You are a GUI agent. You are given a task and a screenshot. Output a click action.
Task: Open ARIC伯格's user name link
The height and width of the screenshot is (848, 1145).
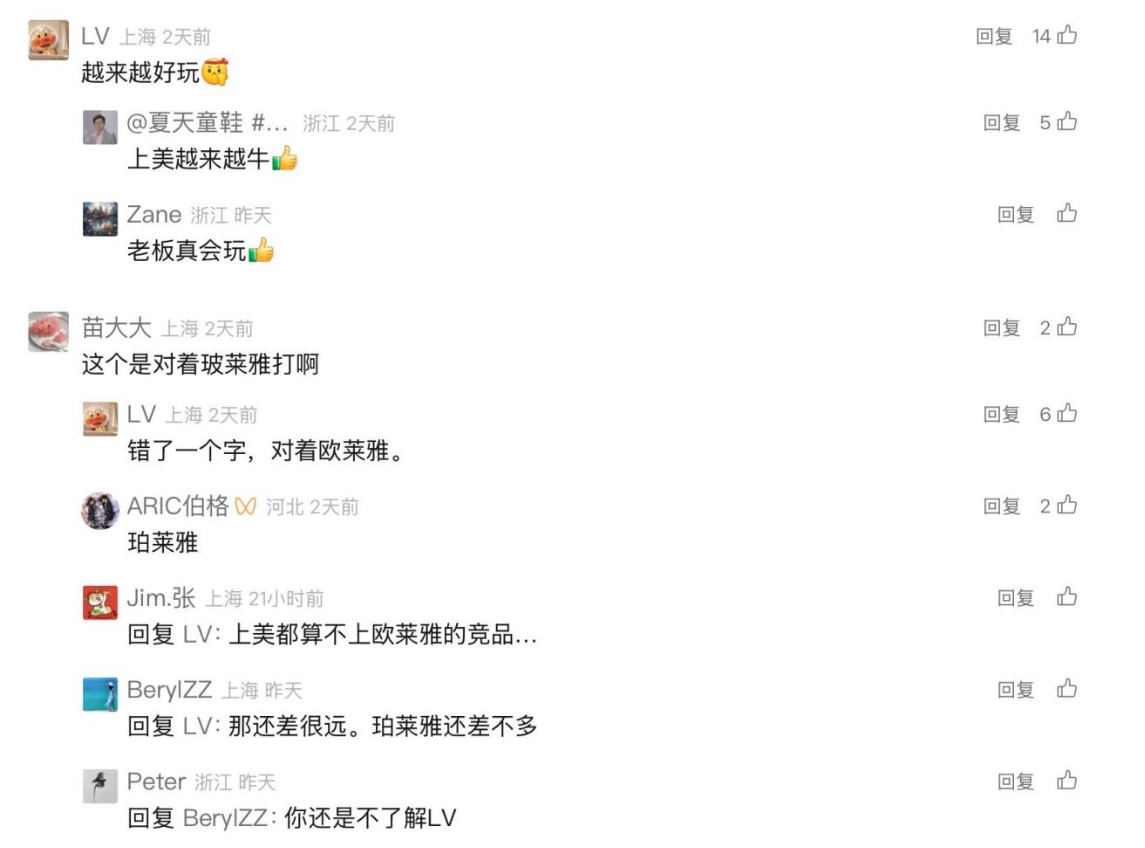177,505
